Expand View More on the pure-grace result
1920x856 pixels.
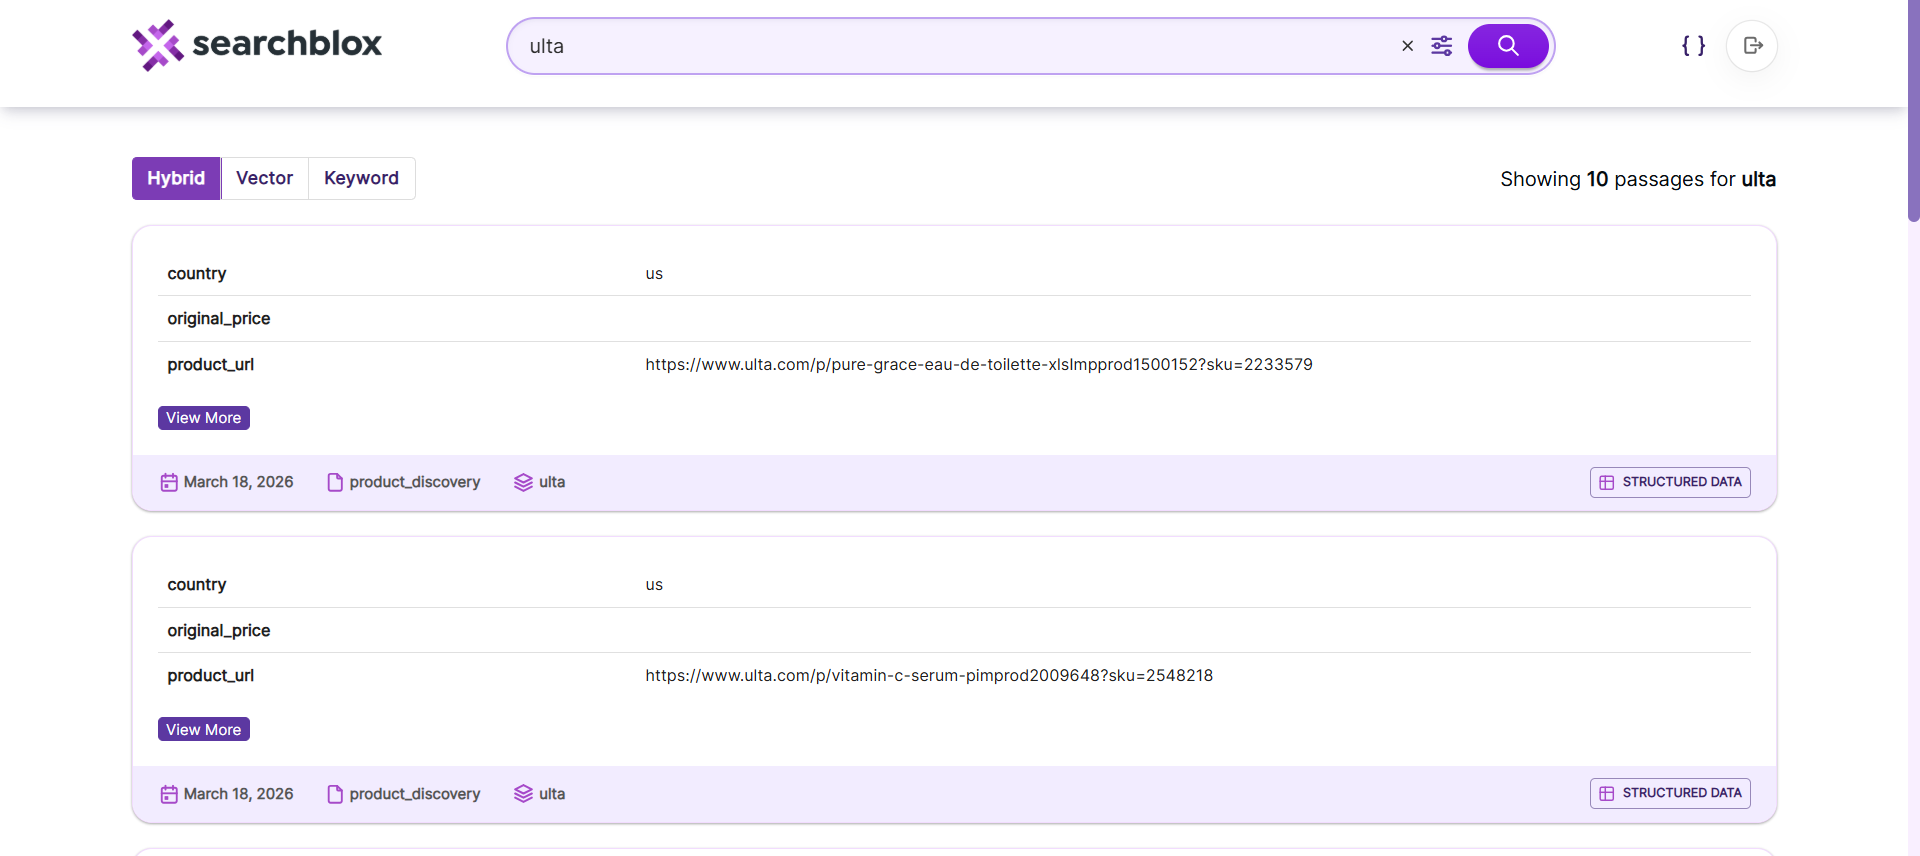pos(204,418)
